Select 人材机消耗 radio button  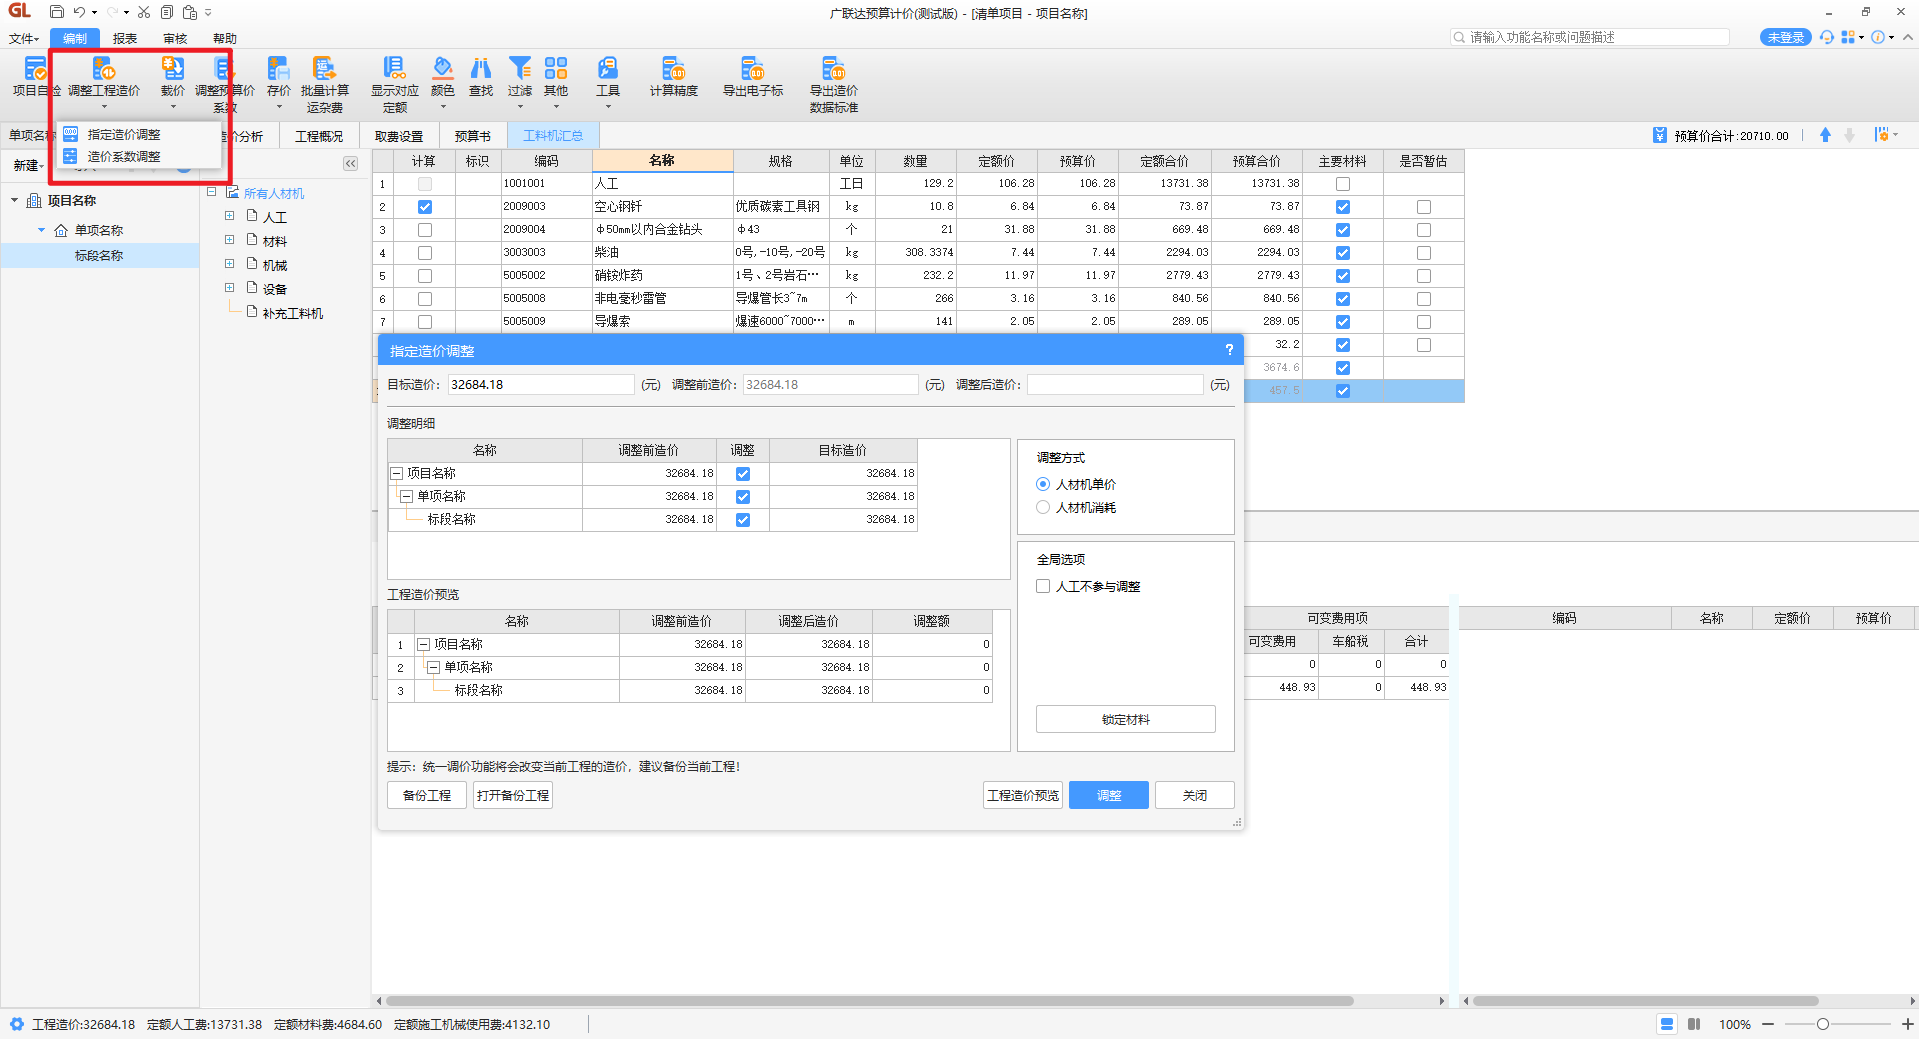1043,507
